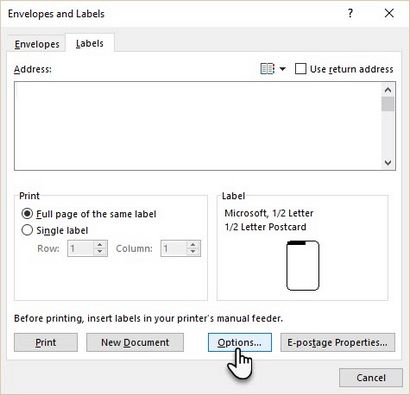Open label Options dialog

pos(240,342)
